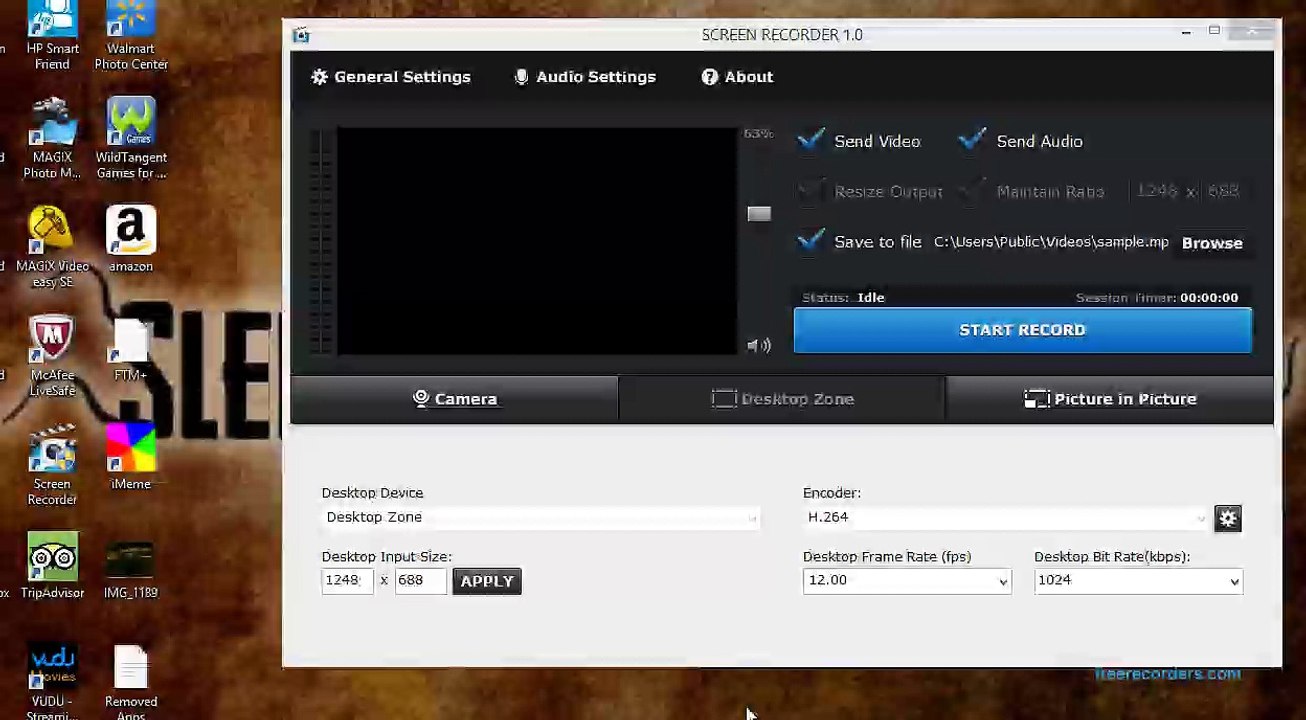Click Browse to choose output file
1306x720 pixels.
(1212, 243)
